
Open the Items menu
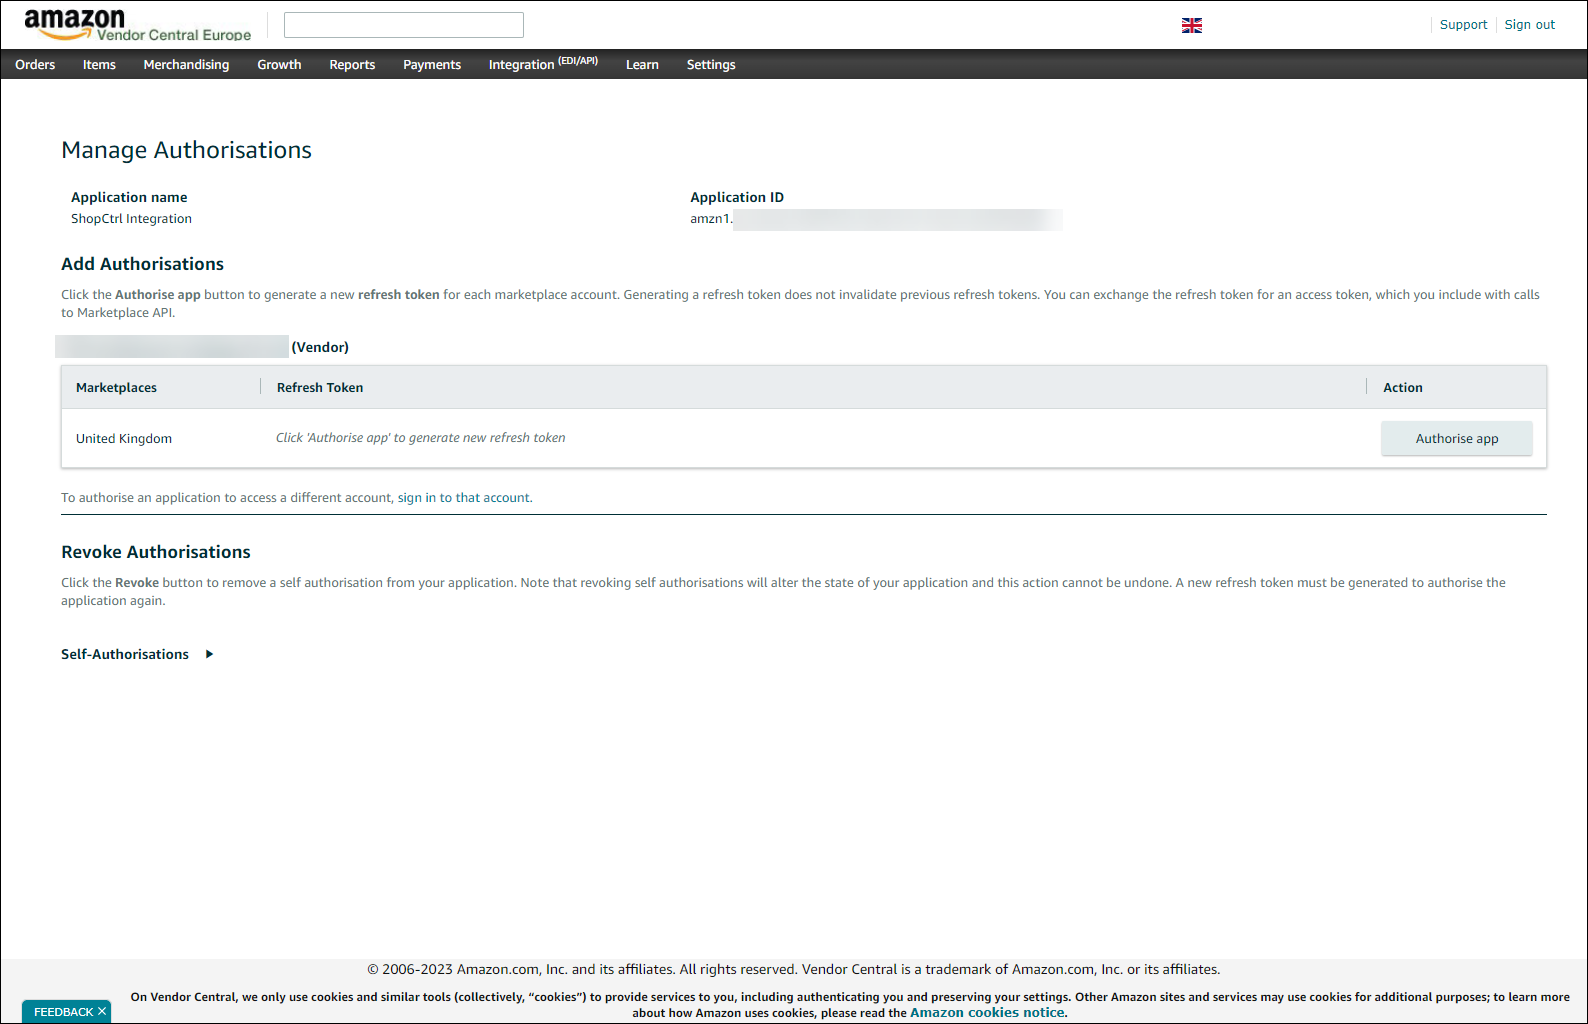(99, 64)
